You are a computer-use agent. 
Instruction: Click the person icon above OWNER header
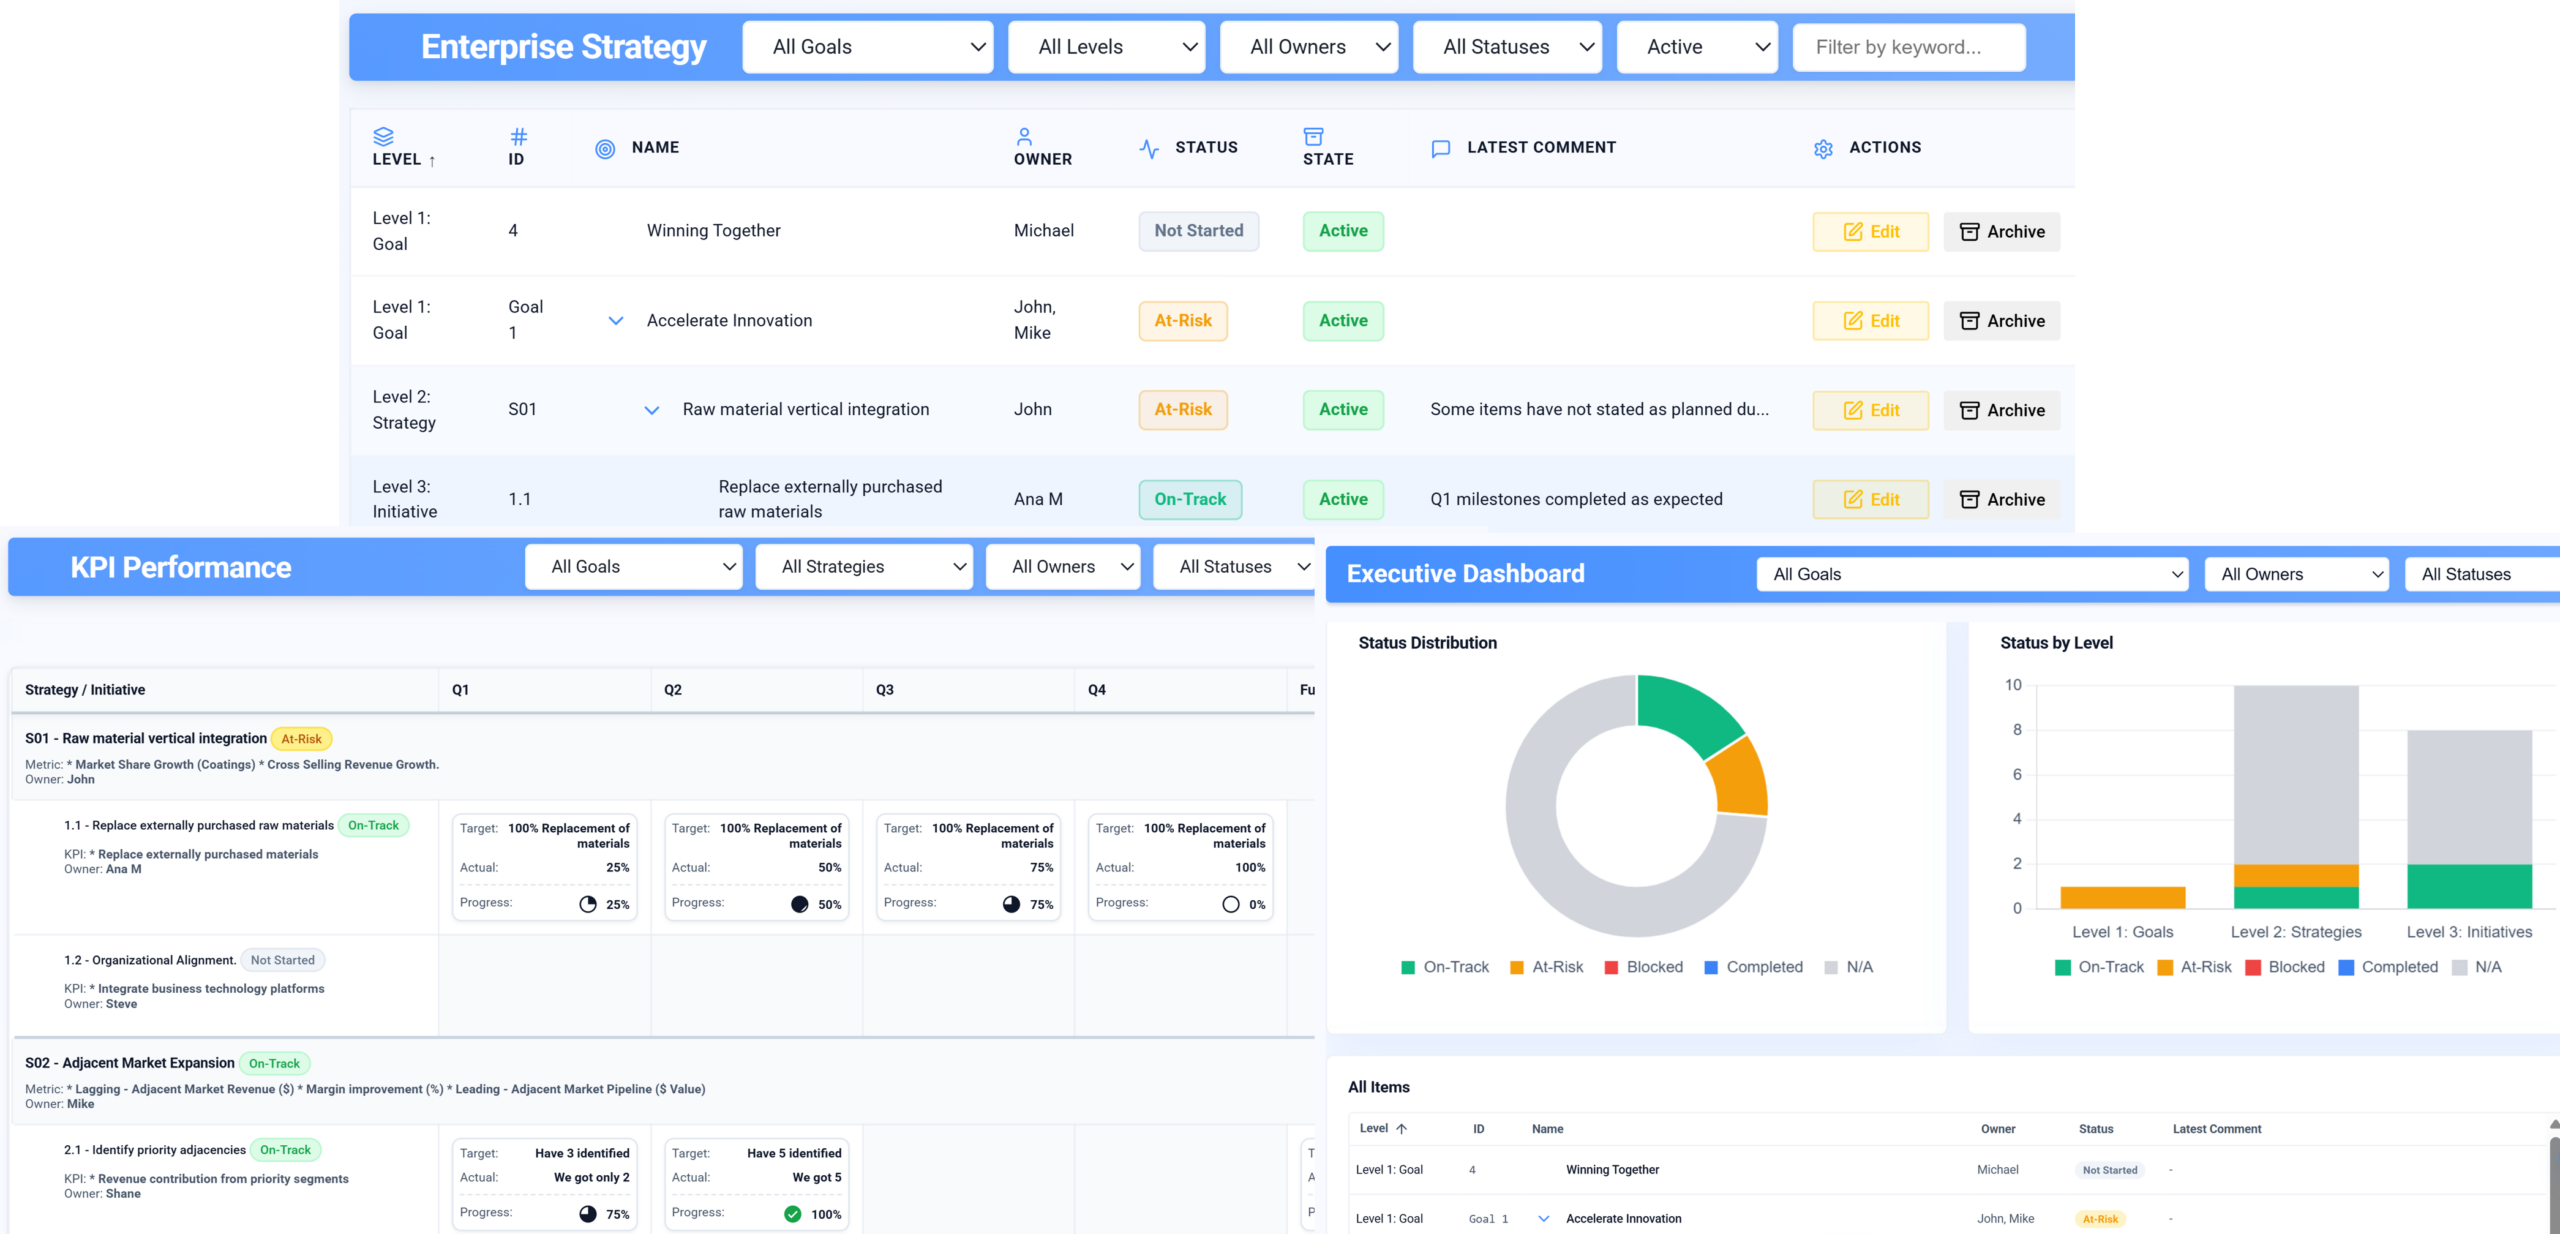pyautogui.click(x=1024, y=136)
